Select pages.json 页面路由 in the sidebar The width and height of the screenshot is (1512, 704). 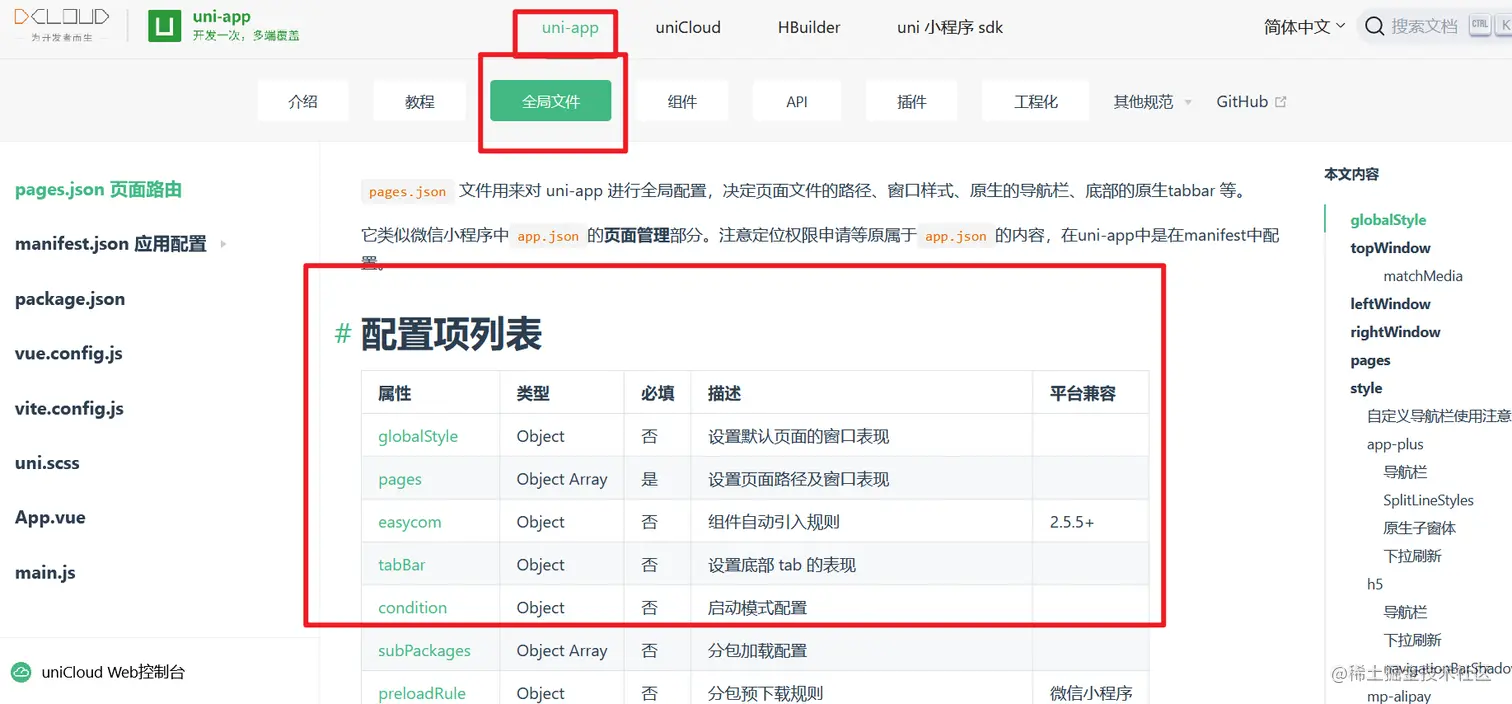click(x=95, y=189)
